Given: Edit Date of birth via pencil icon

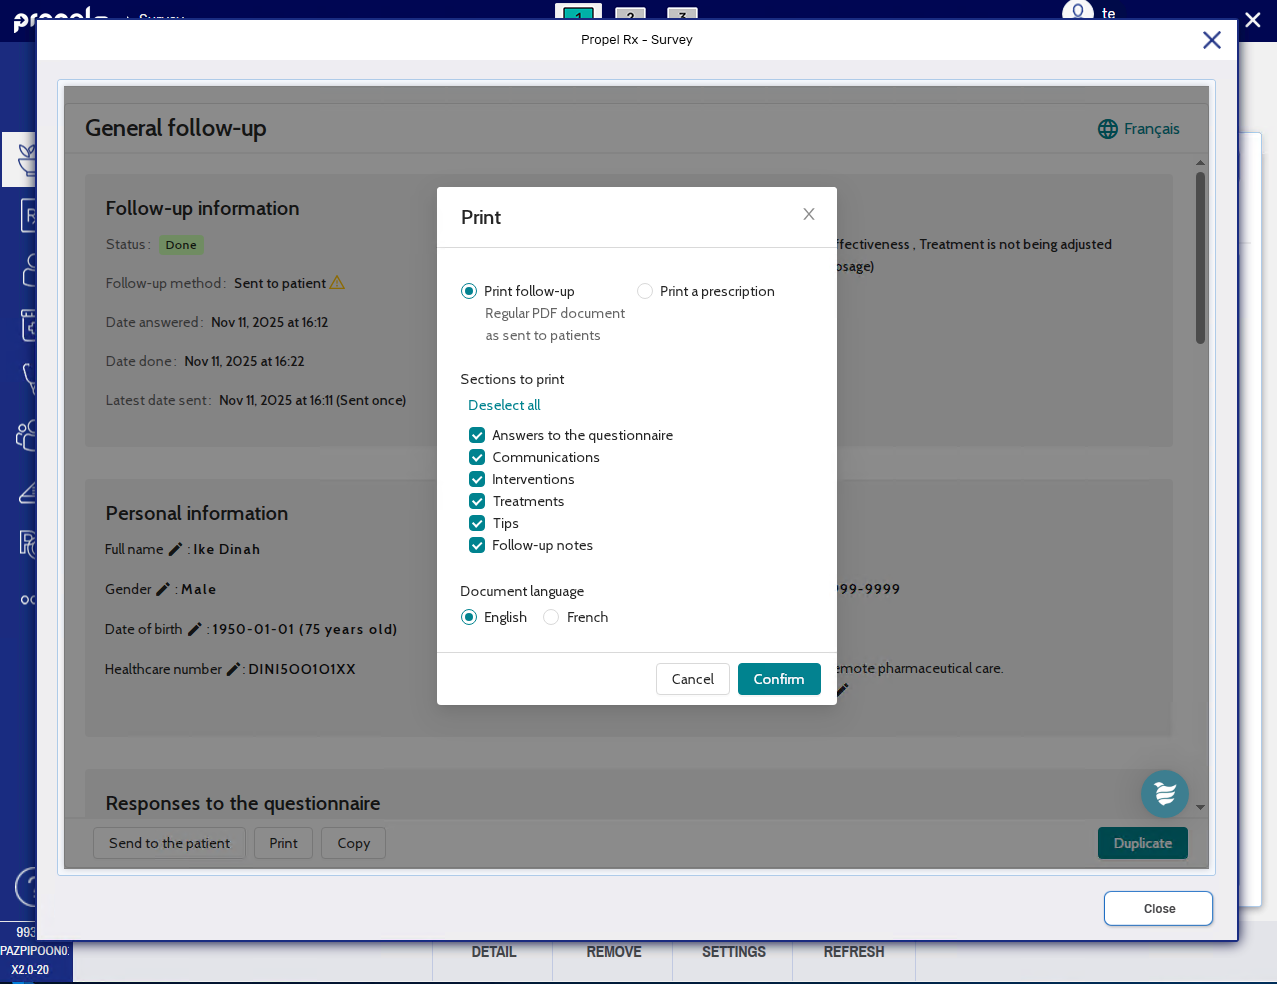Looking at the screenshot, I should 194,629.
